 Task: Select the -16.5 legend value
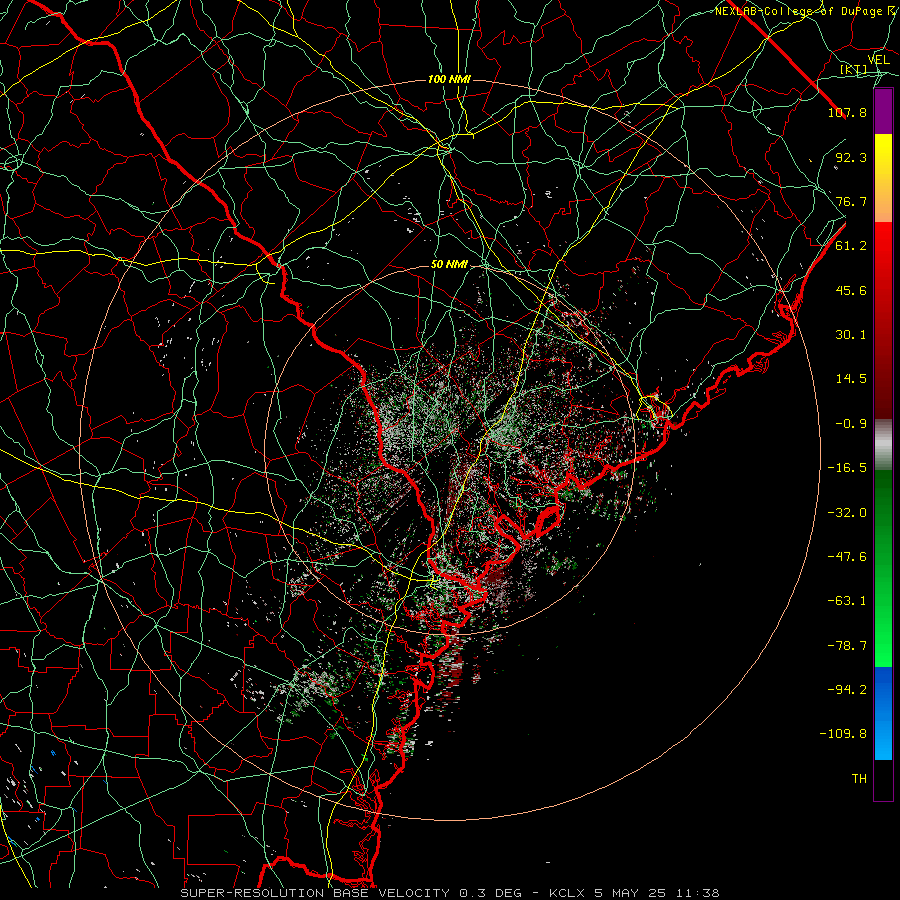pos(847,468)
